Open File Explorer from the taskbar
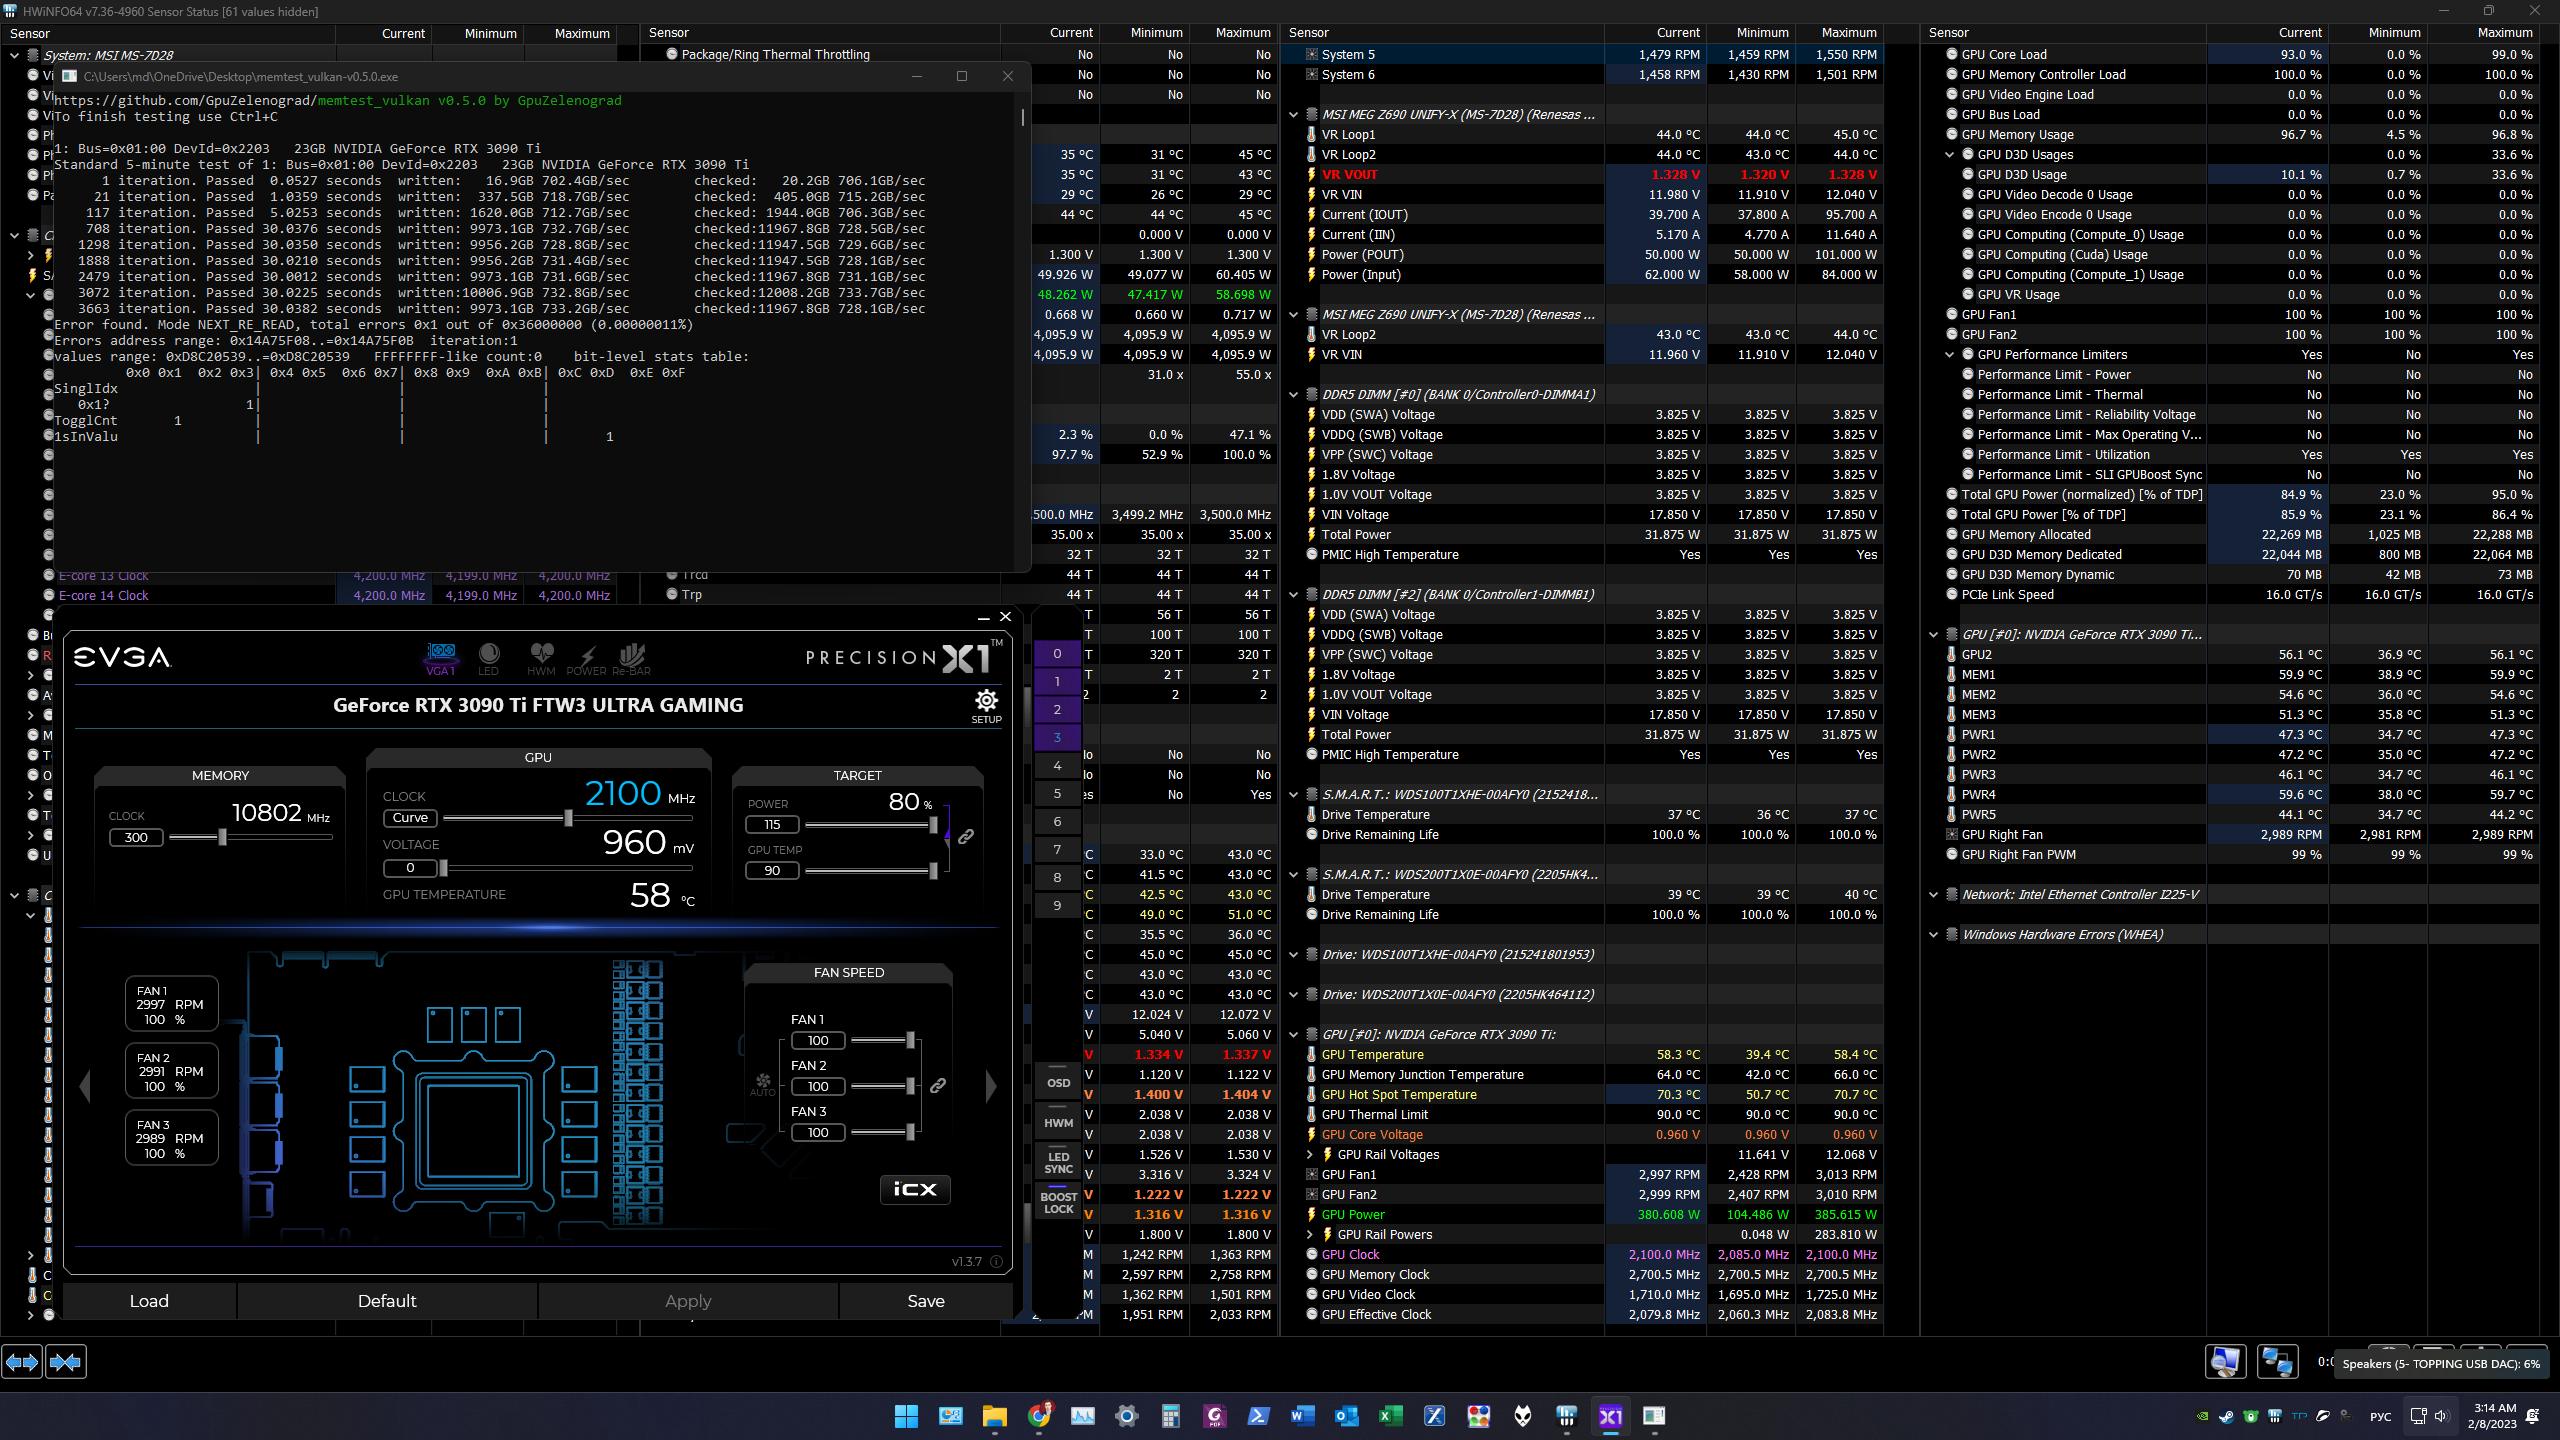2560x1440 pixels. pos(994,1416)
